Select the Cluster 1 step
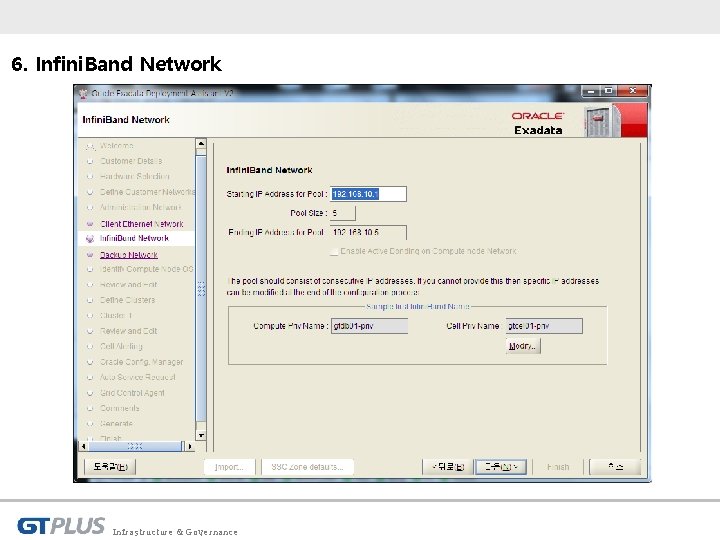The height and width of the screenshot is (540, 720). click(116, 315)
